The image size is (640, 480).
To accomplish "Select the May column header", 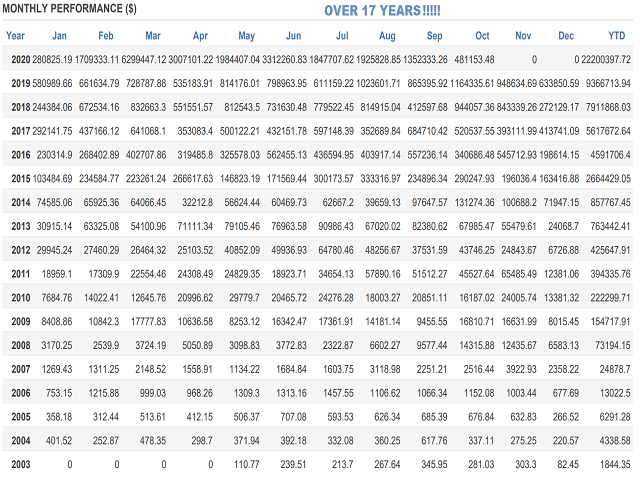I will tap(247, 36).
